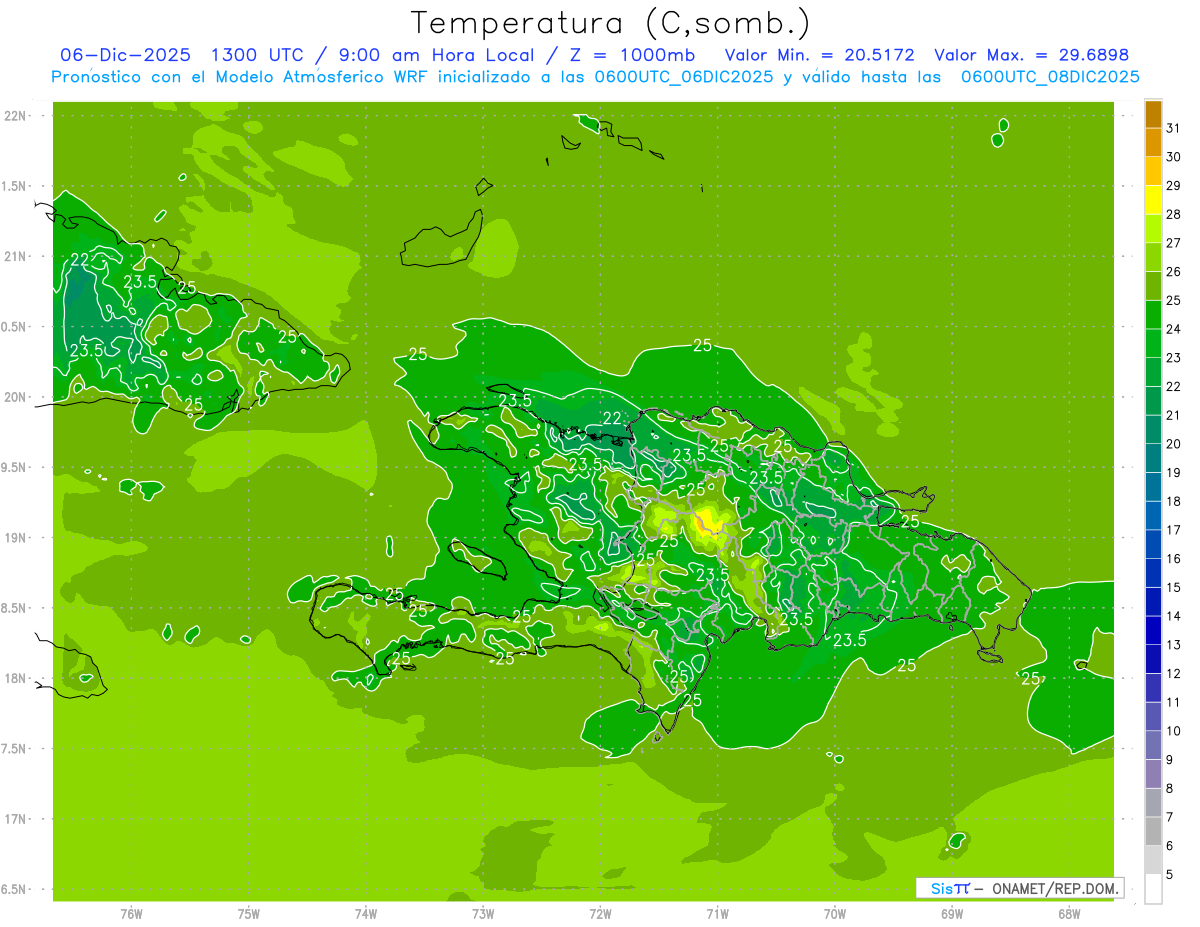
Task: Click the color bar label '10'
Action: tap(1173, 731)
